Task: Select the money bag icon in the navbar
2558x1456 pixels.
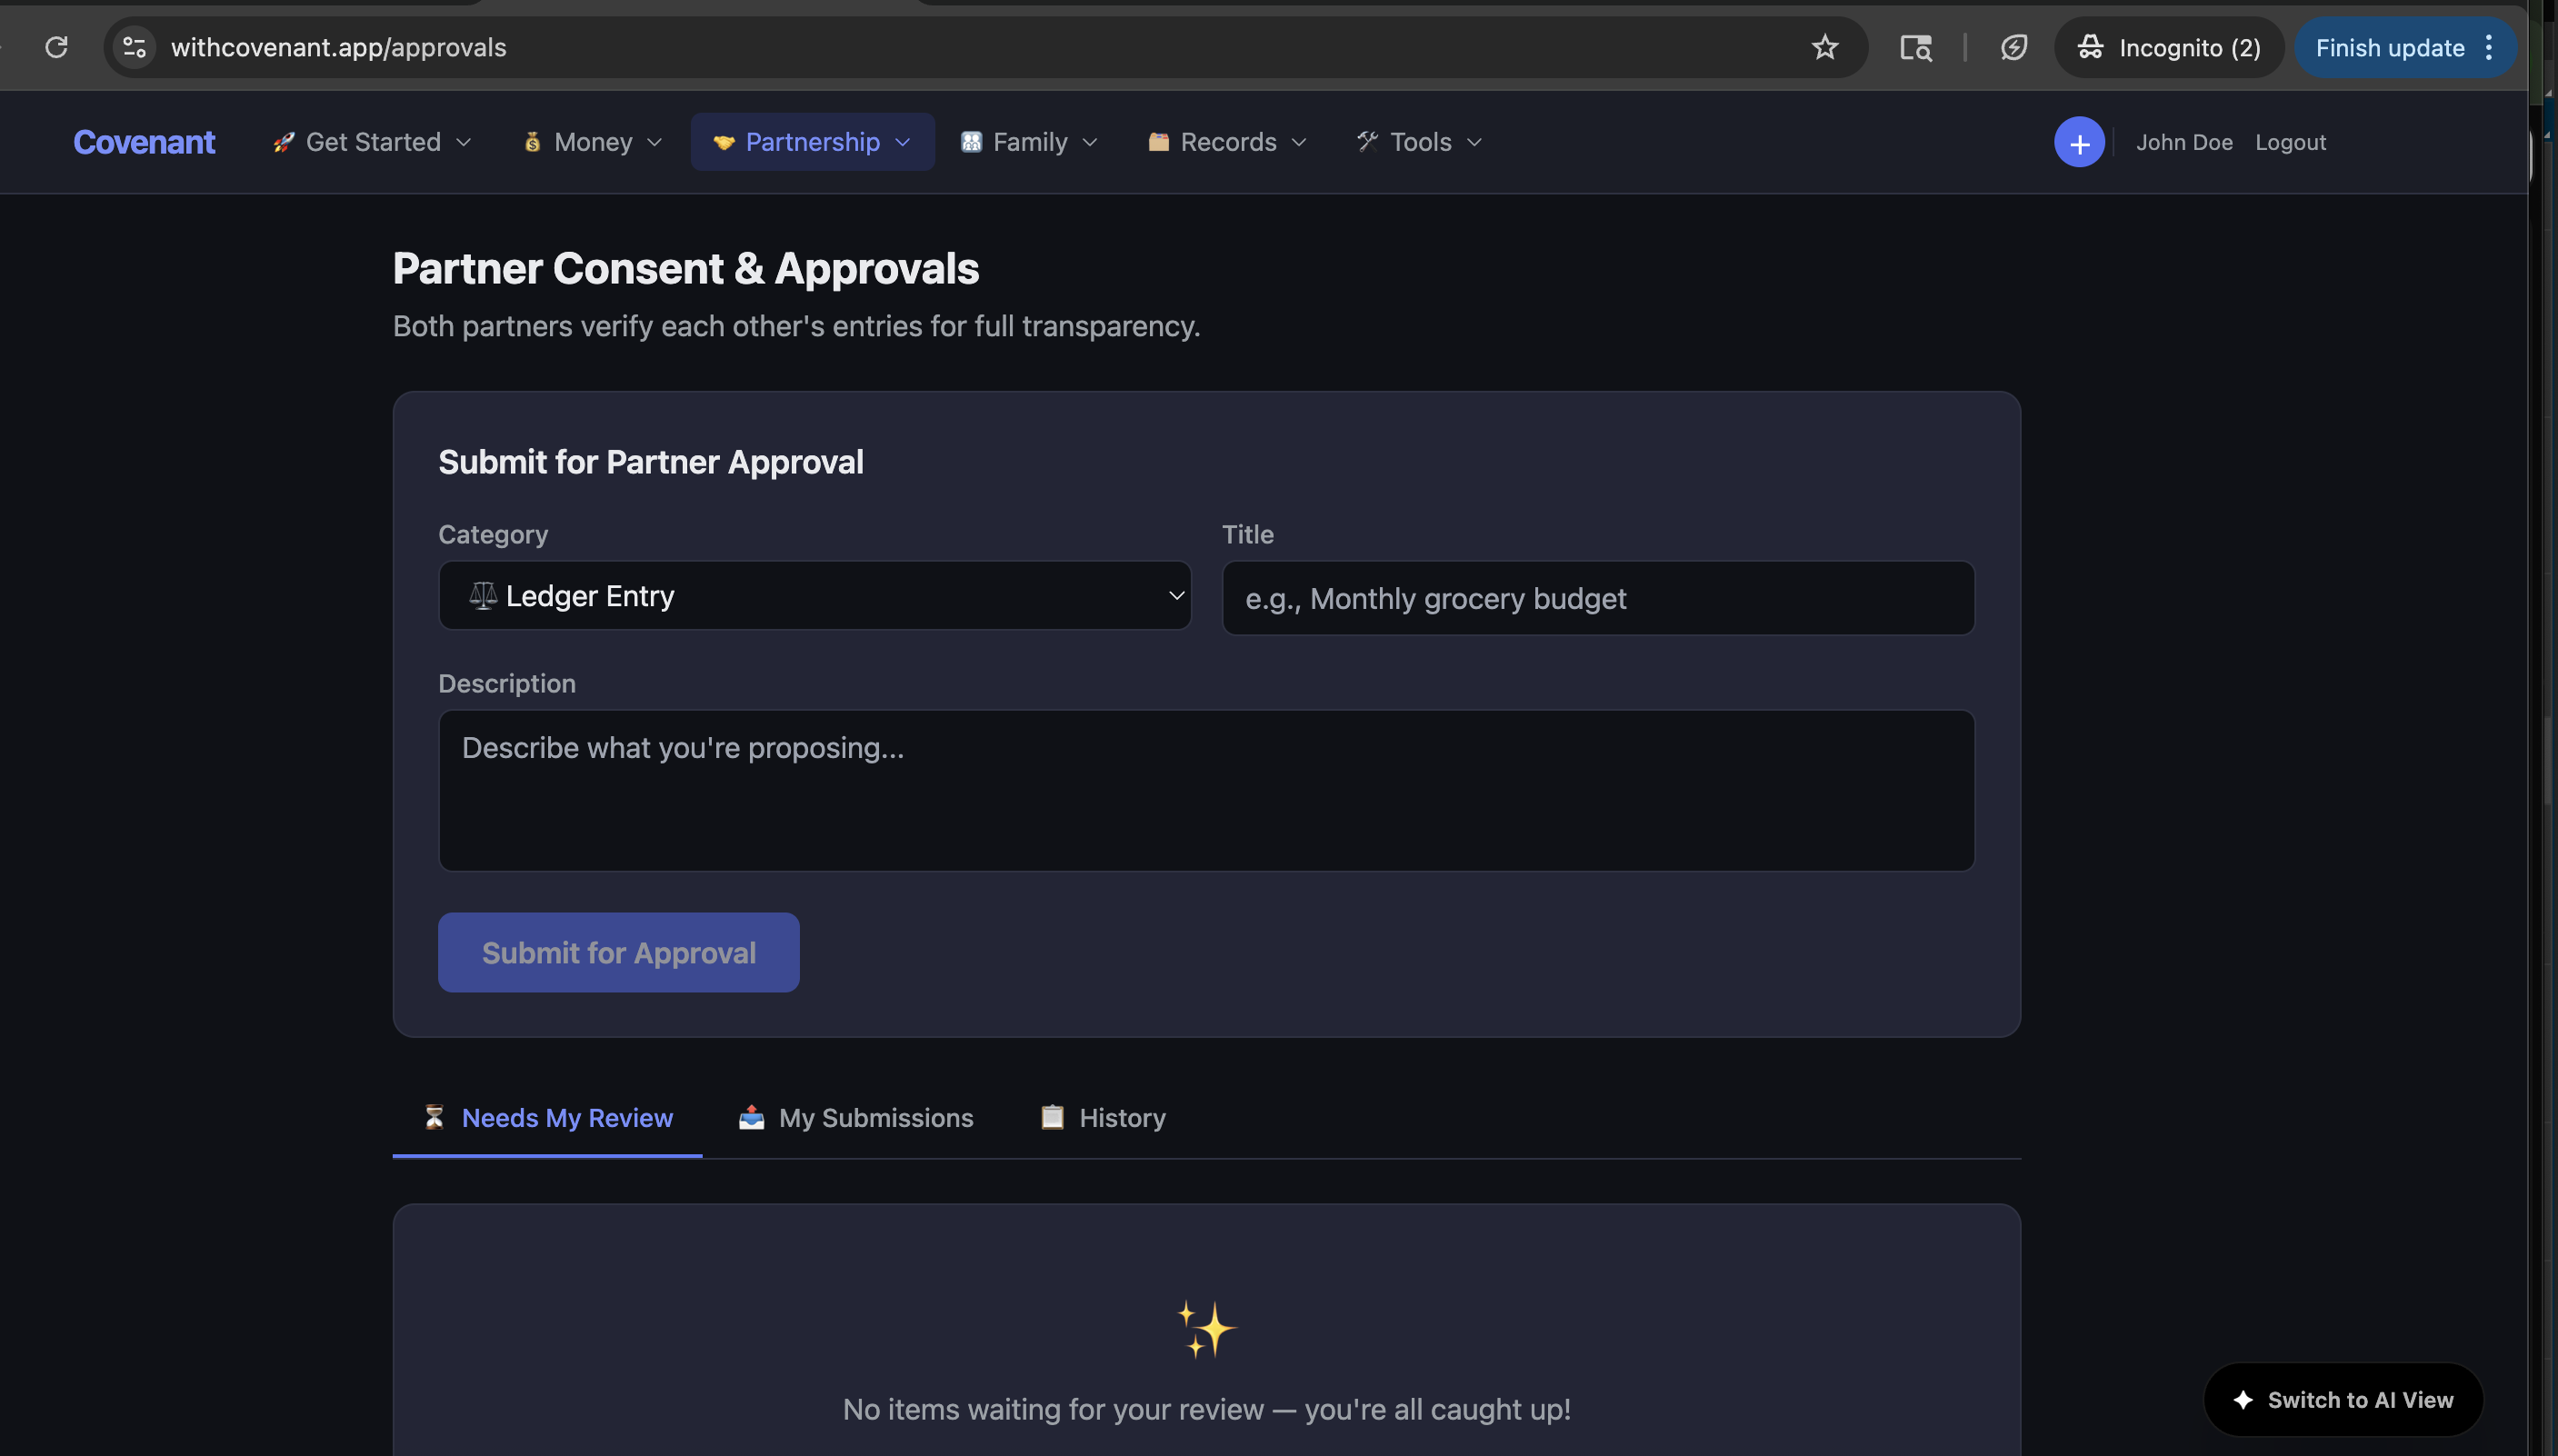Action: pyautogui.click(x=532, y=142)
